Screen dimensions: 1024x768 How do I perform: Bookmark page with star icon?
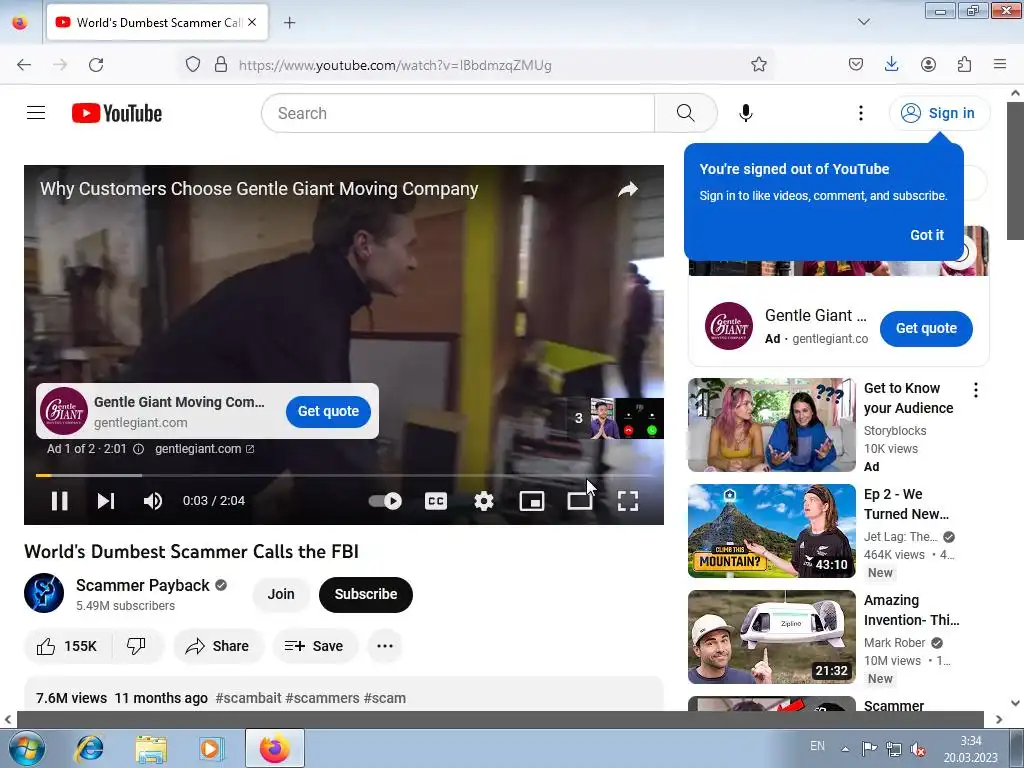pyautogui.click(x=758, y=65)
